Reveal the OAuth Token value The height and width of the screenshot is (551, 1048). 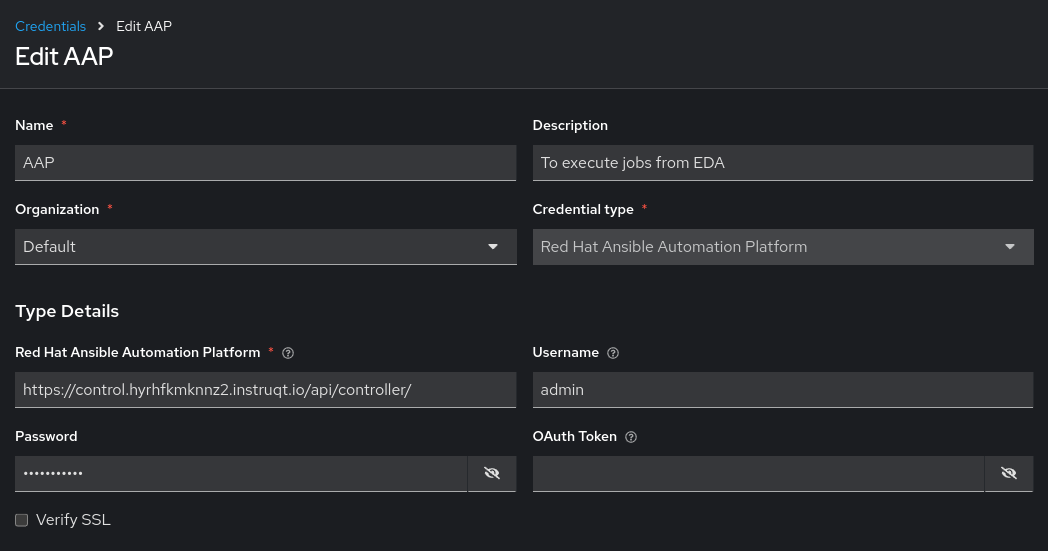(x=1009, y=473)
